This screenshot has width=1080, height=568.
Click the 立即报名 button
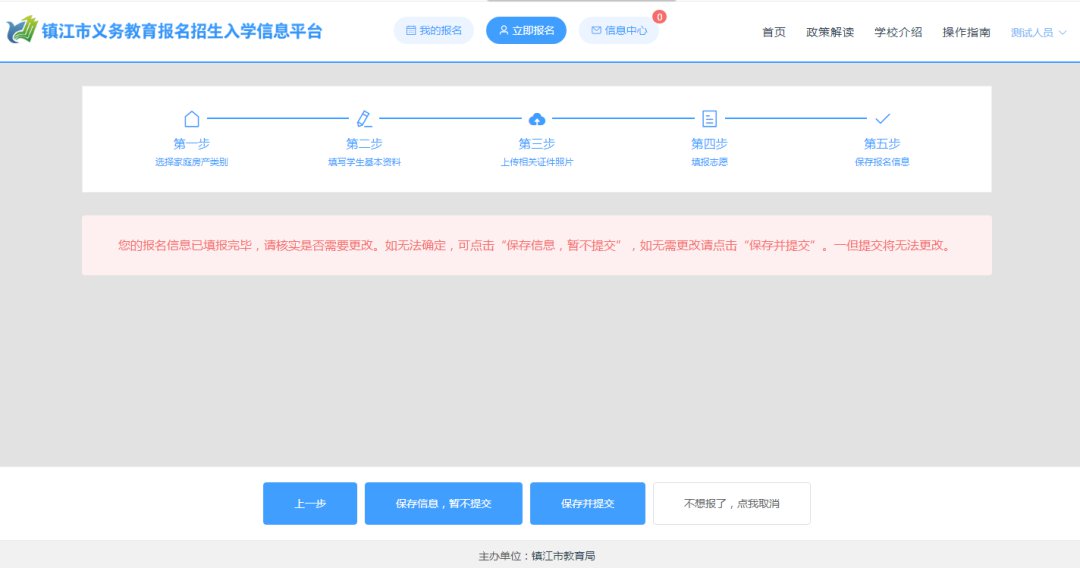526,31
